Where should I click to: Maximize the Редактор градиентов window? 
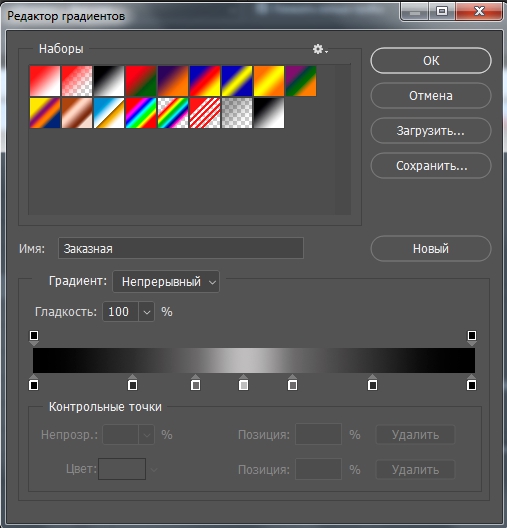pyautogui.click(x=442, y=12)
